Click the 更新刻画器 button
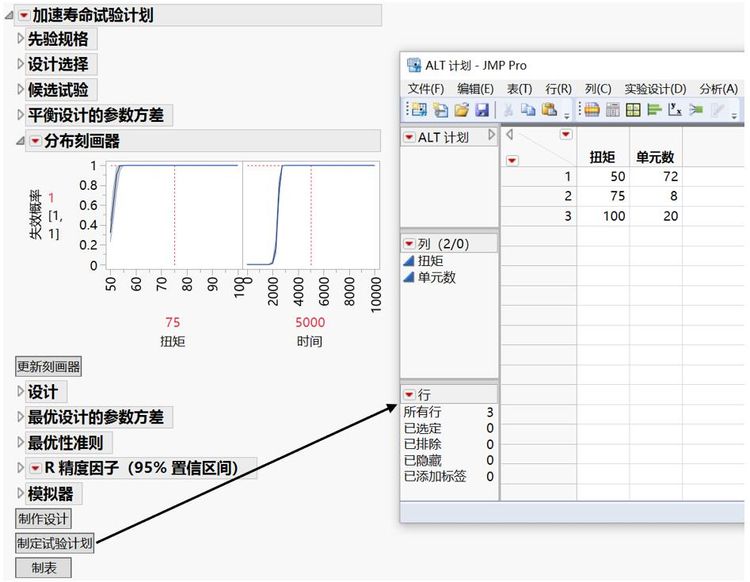The height and width of the screenshot is (582, 750). (x=48, y=367)
